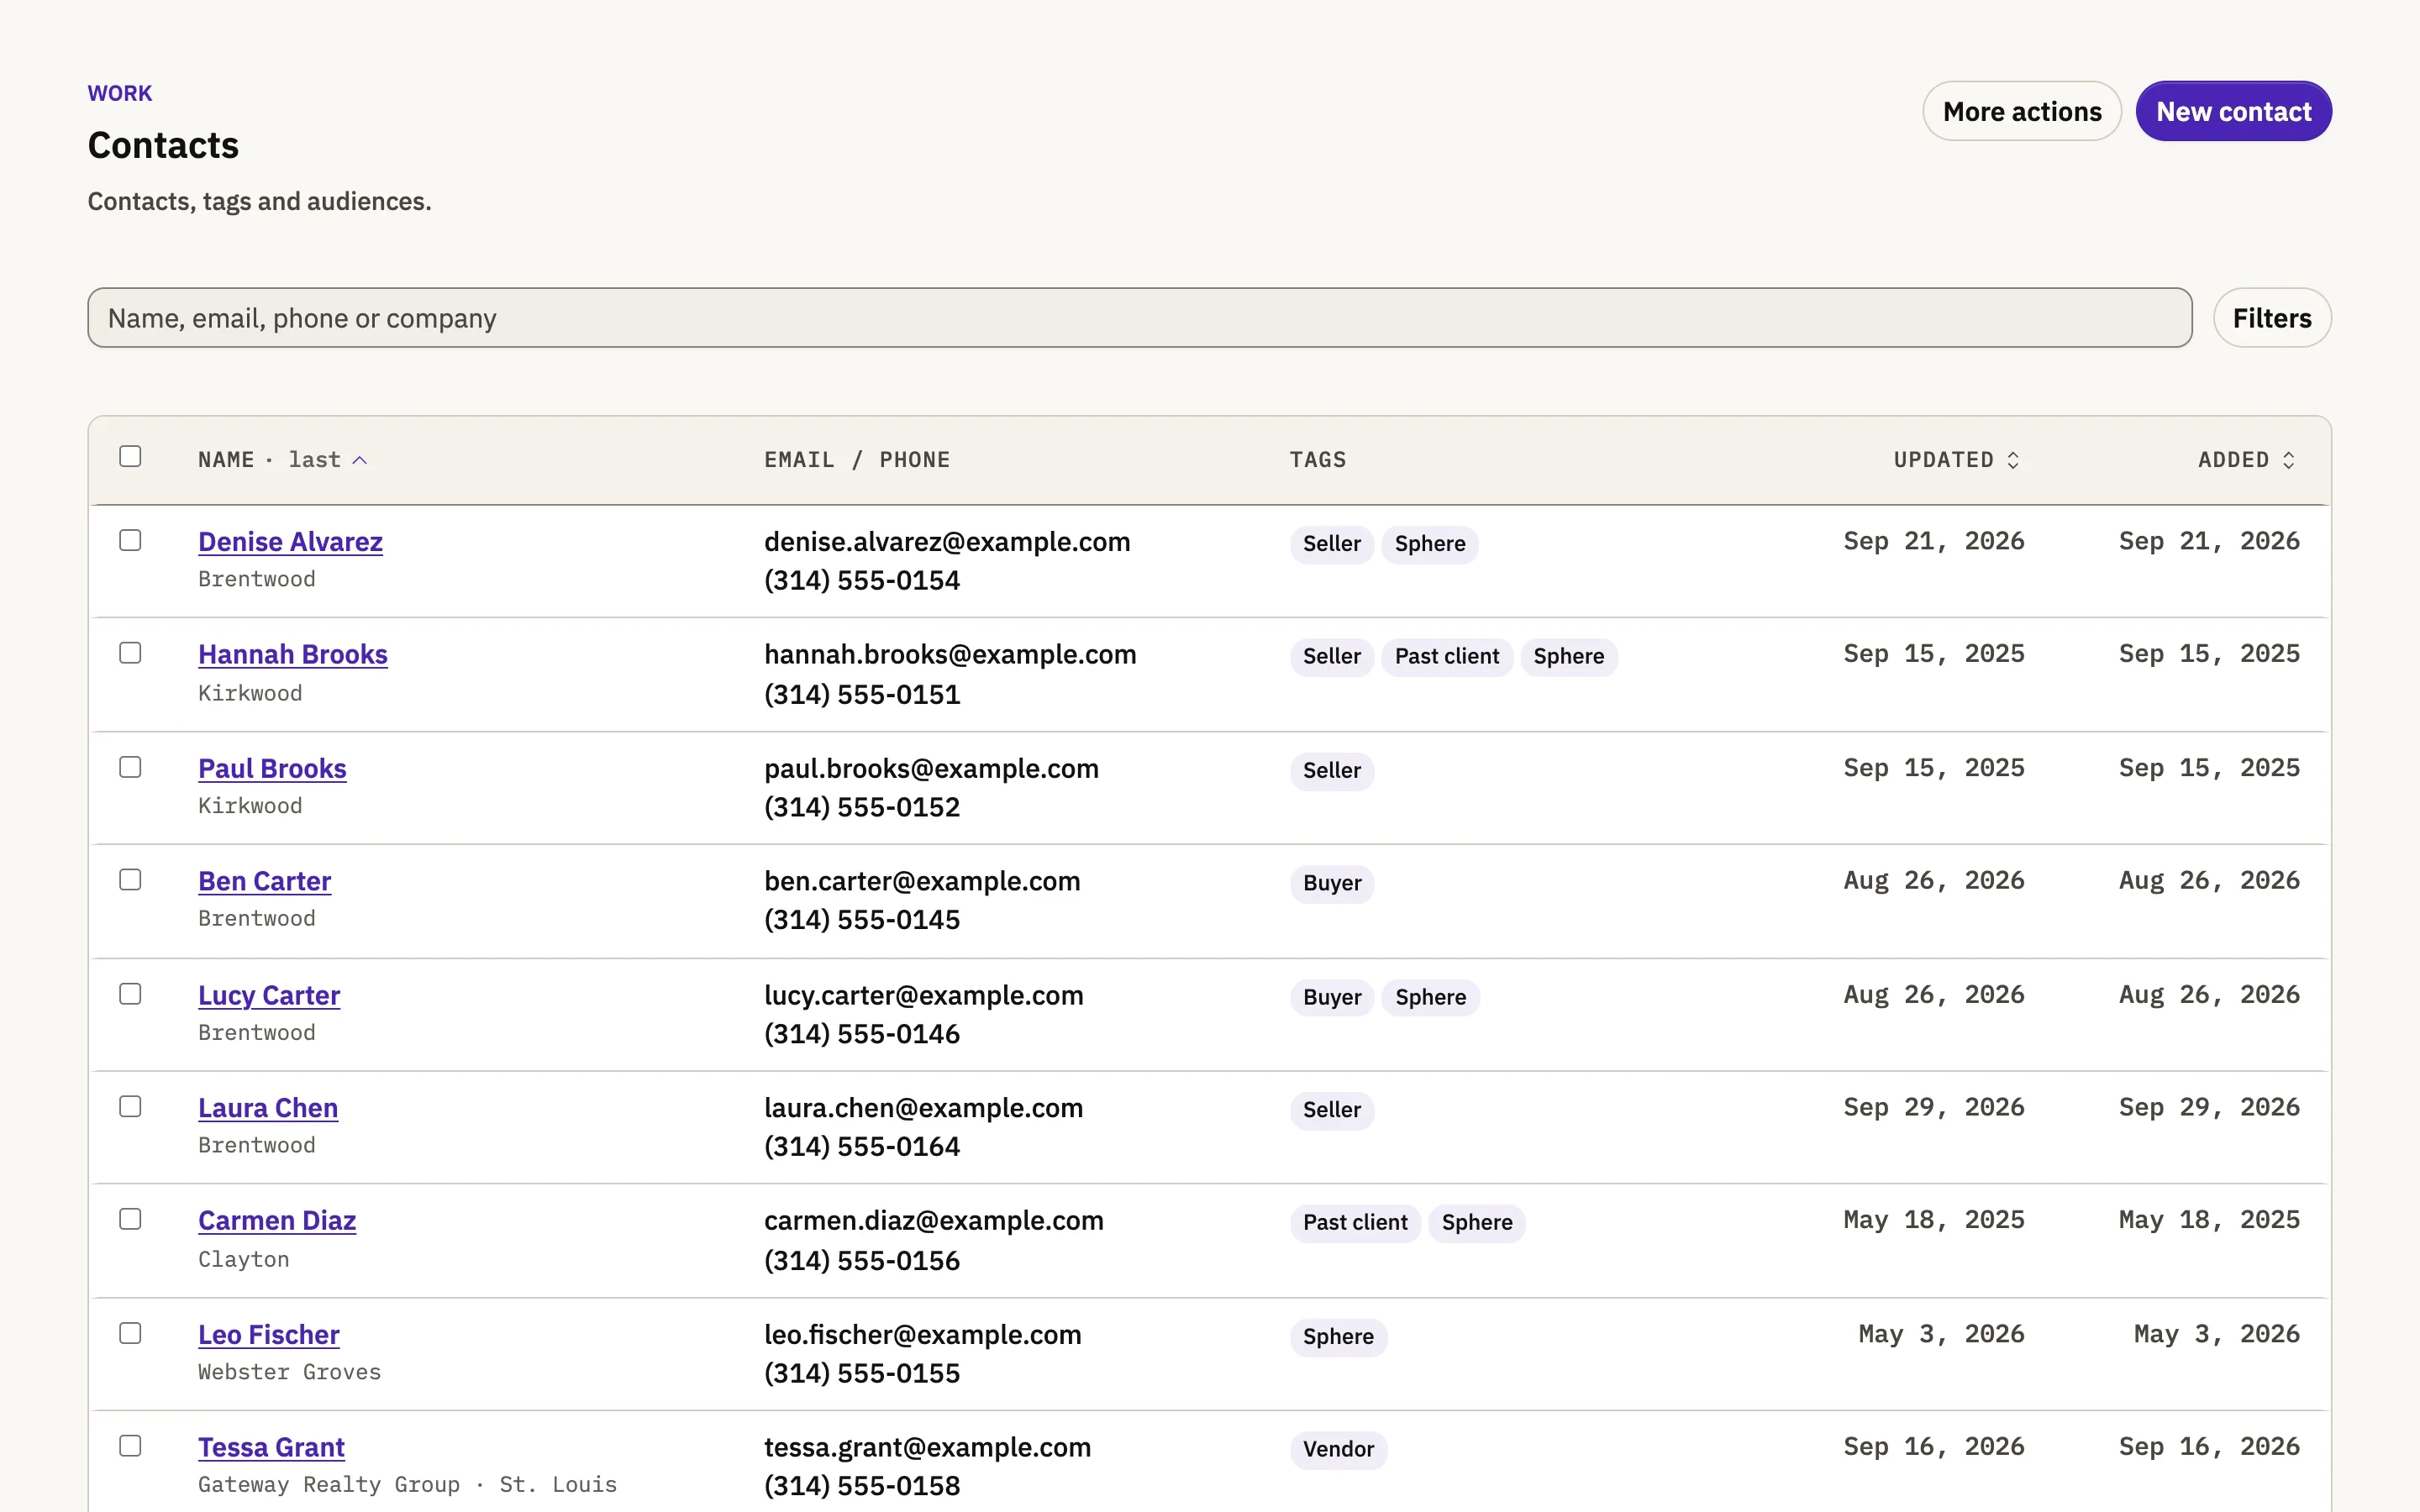This screenshot has height=1512, width=2420.
Task: Open Denise Alvarez contact page
Action: pos(290,541)
